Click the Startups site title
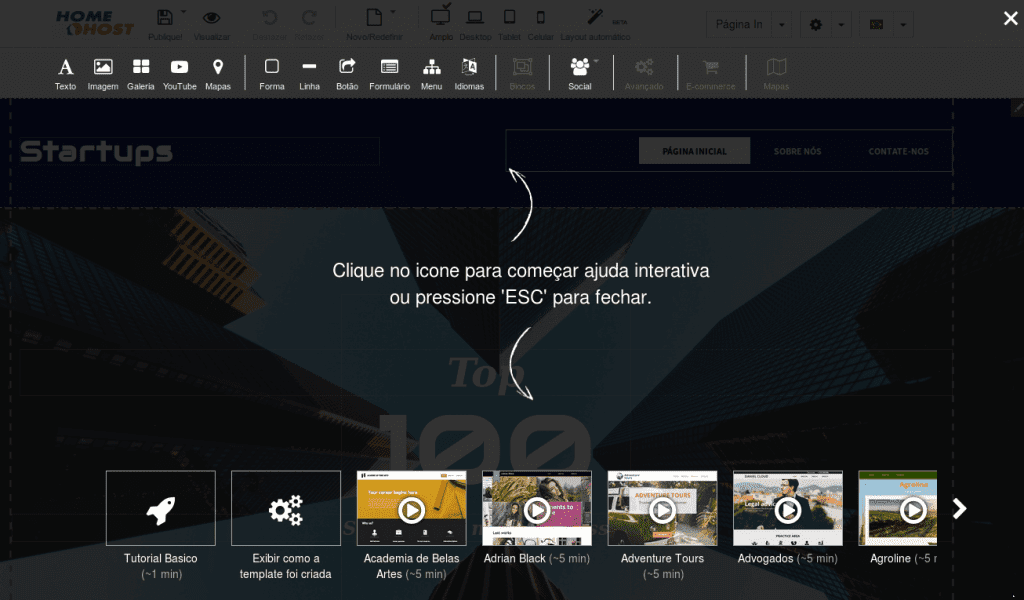The height and width of the screenshot is (600, 1024). click(x=97, y=151)
